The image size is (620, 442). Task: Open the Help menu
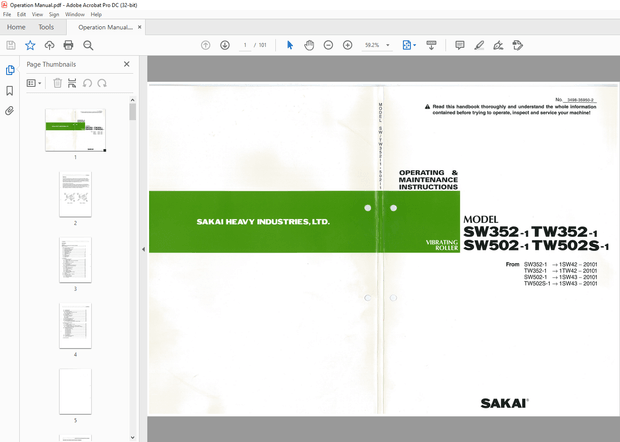(x=96, y=14)
